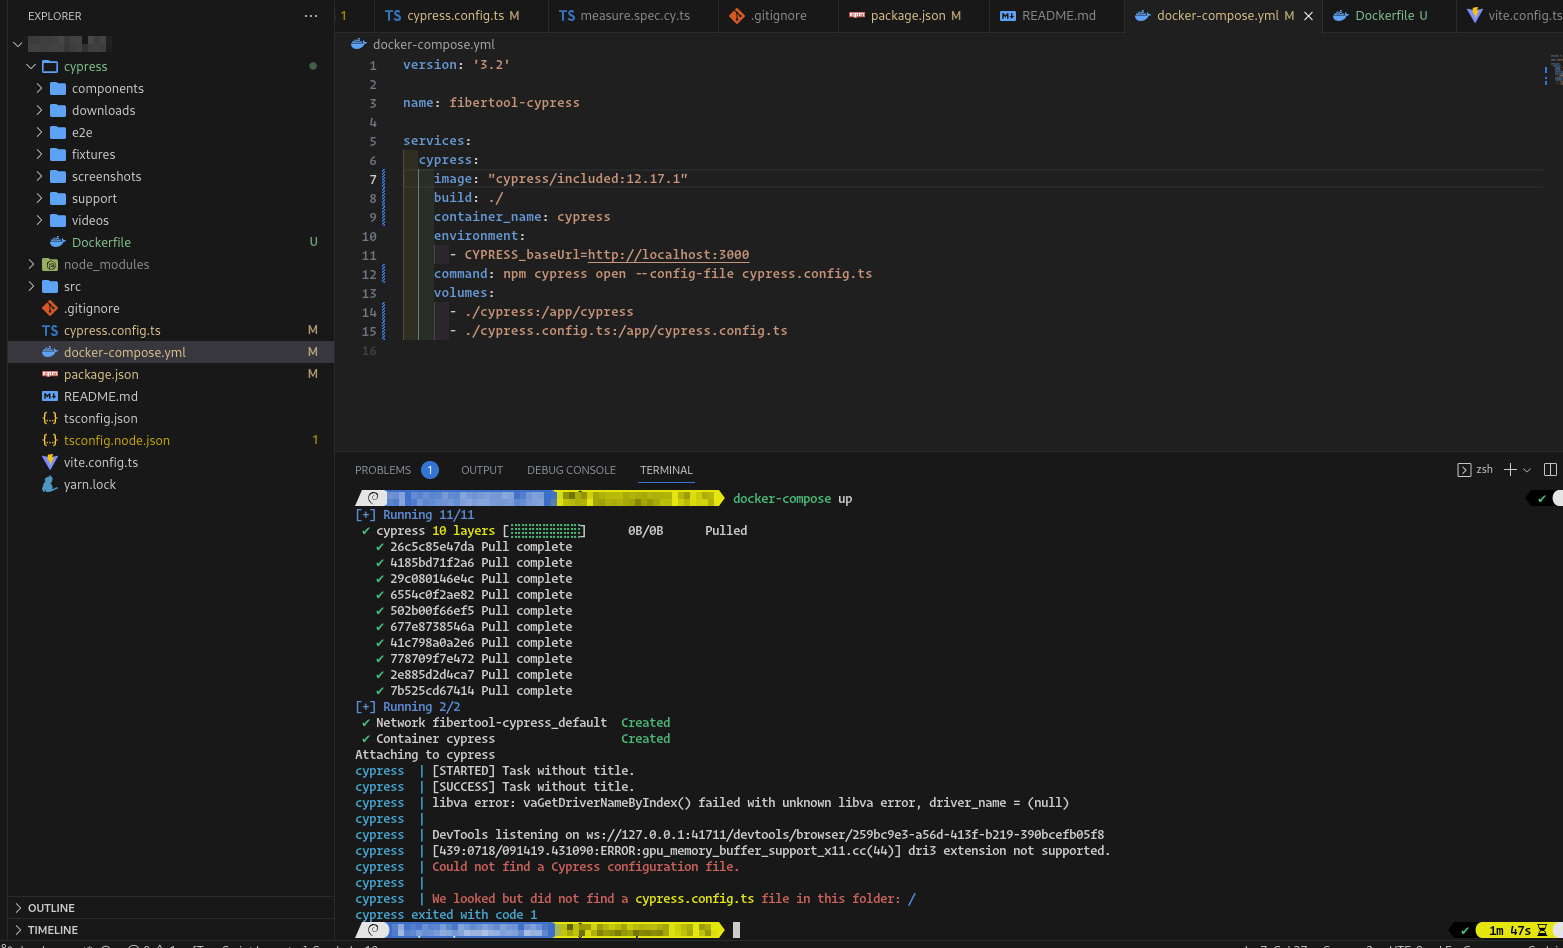1563x948 pixels.
Task: Click the Problems badge showing 1
Action: click(x=430, y=469)
